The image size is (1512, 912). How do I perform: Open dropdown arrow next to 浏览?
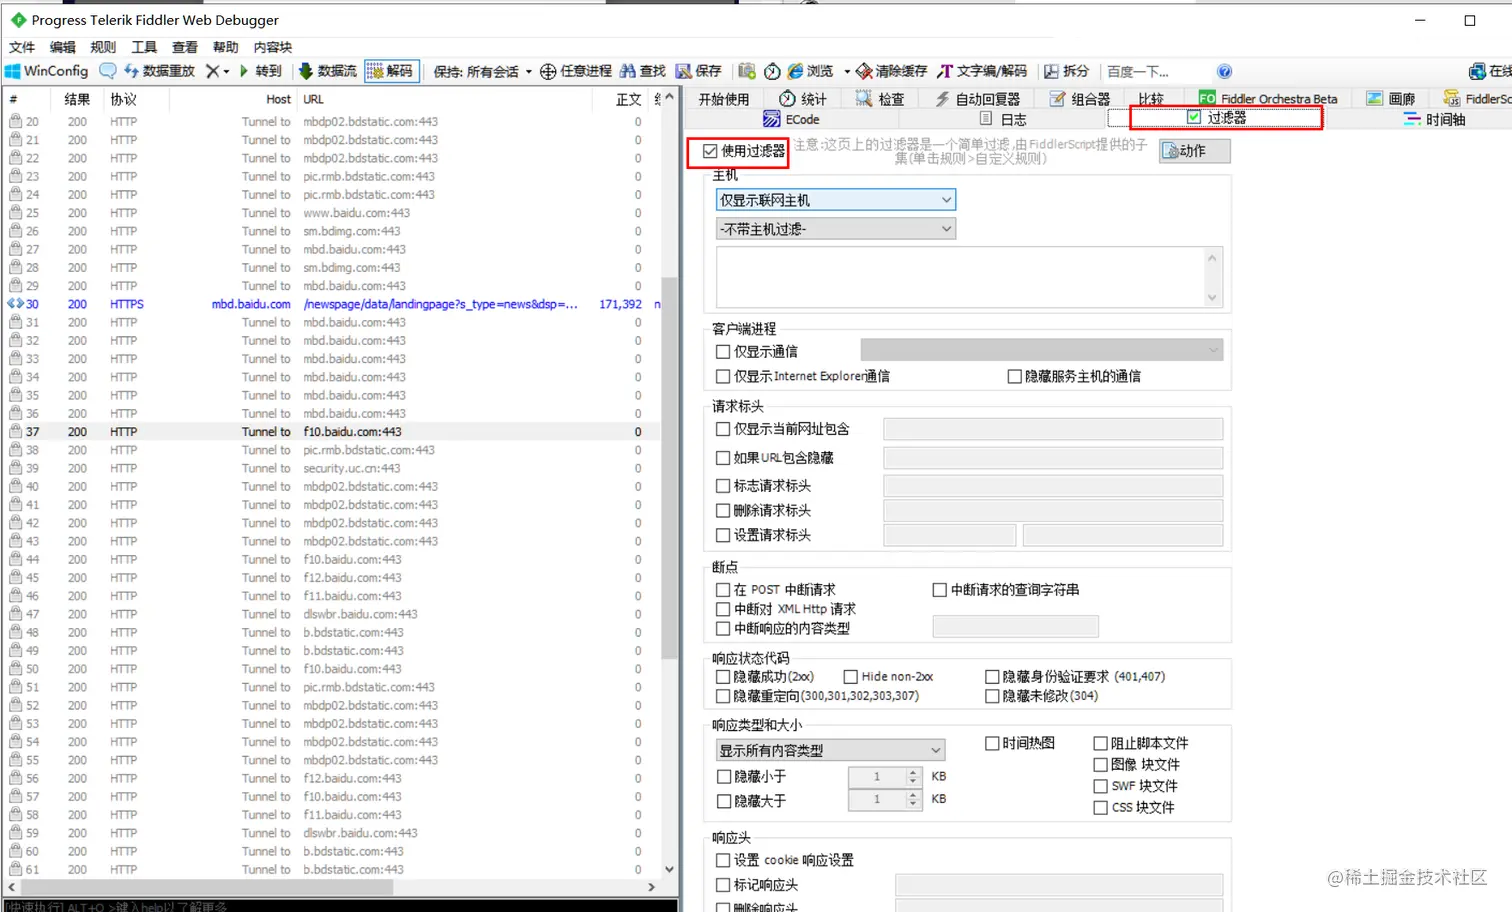(x=847, y=72)
